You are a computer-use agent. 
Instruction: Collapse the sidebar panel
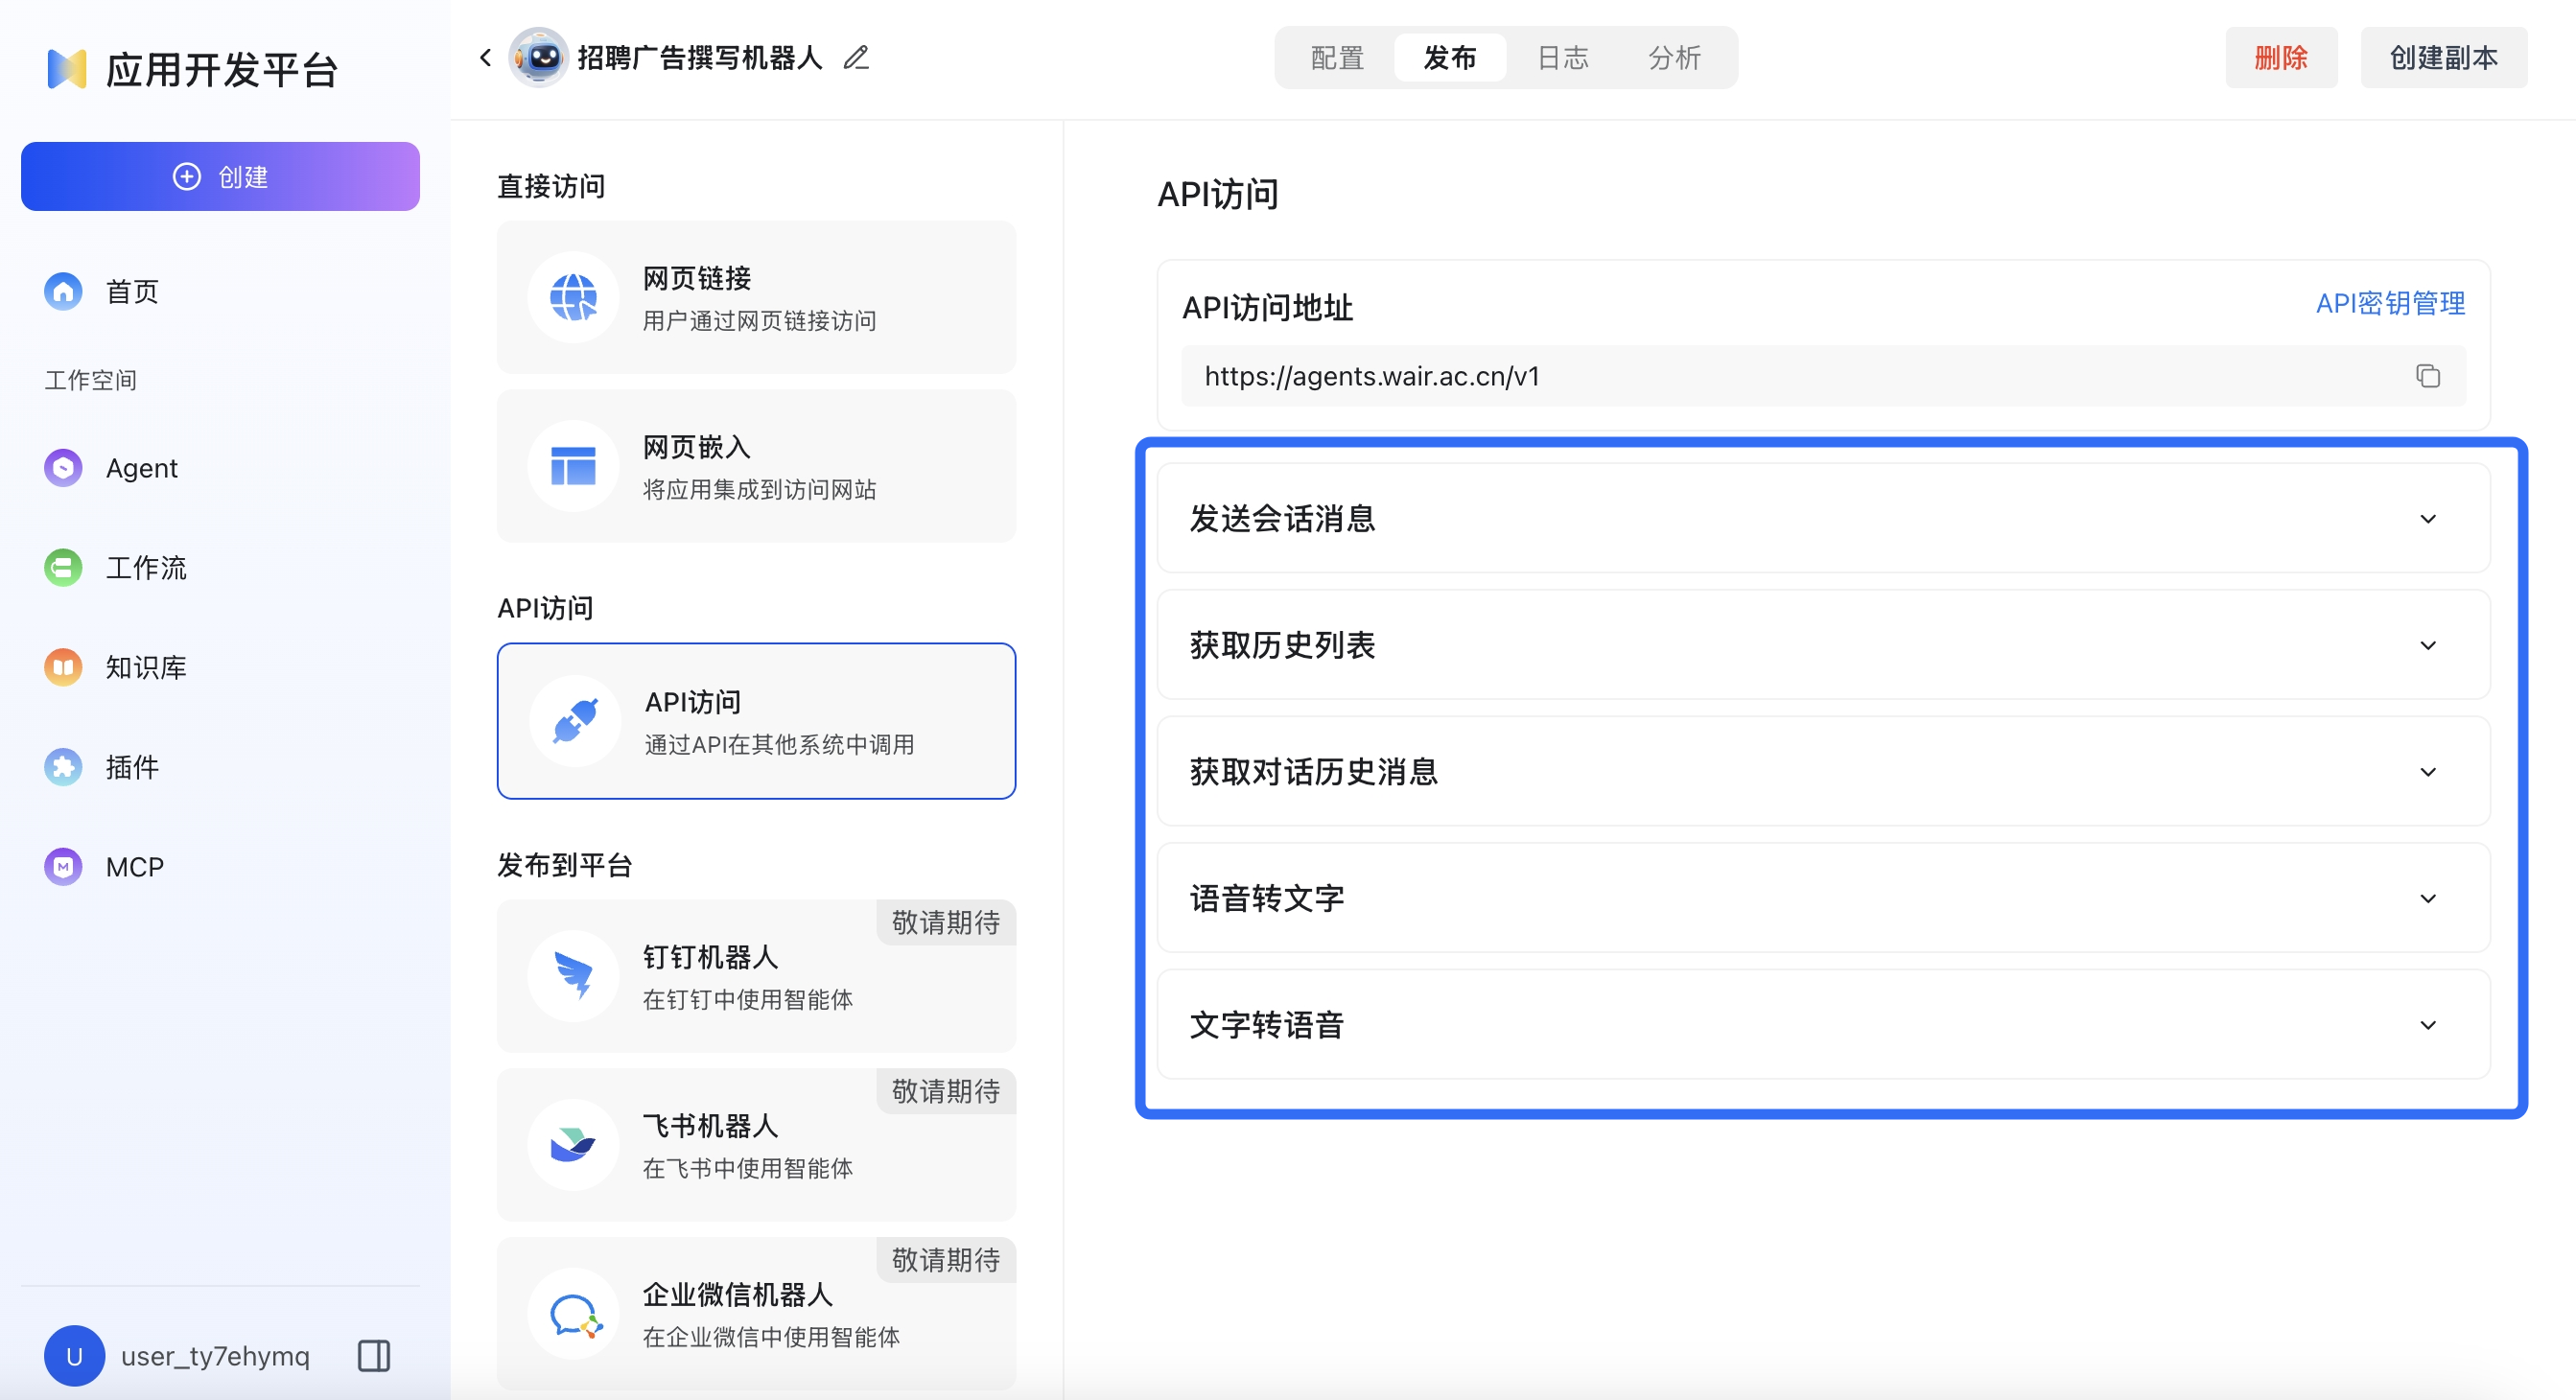373,1355
